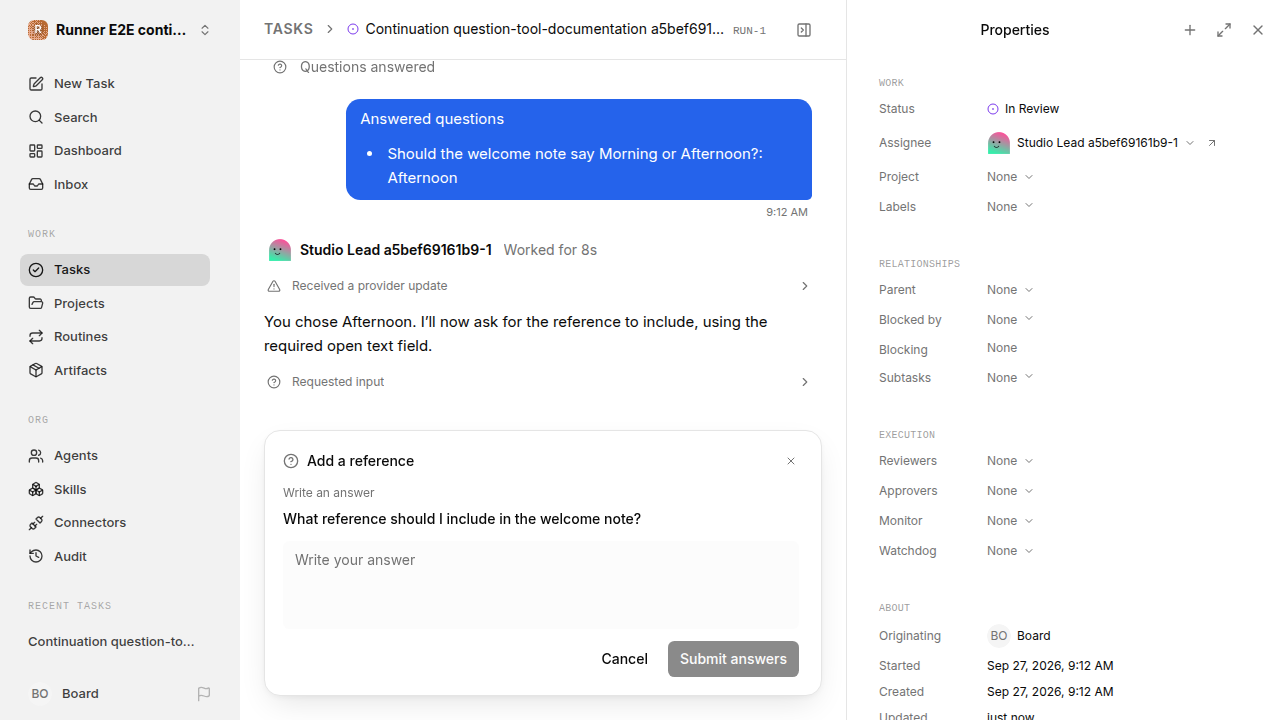Go to Agents
1280x720 pixels.
[115, 456]
